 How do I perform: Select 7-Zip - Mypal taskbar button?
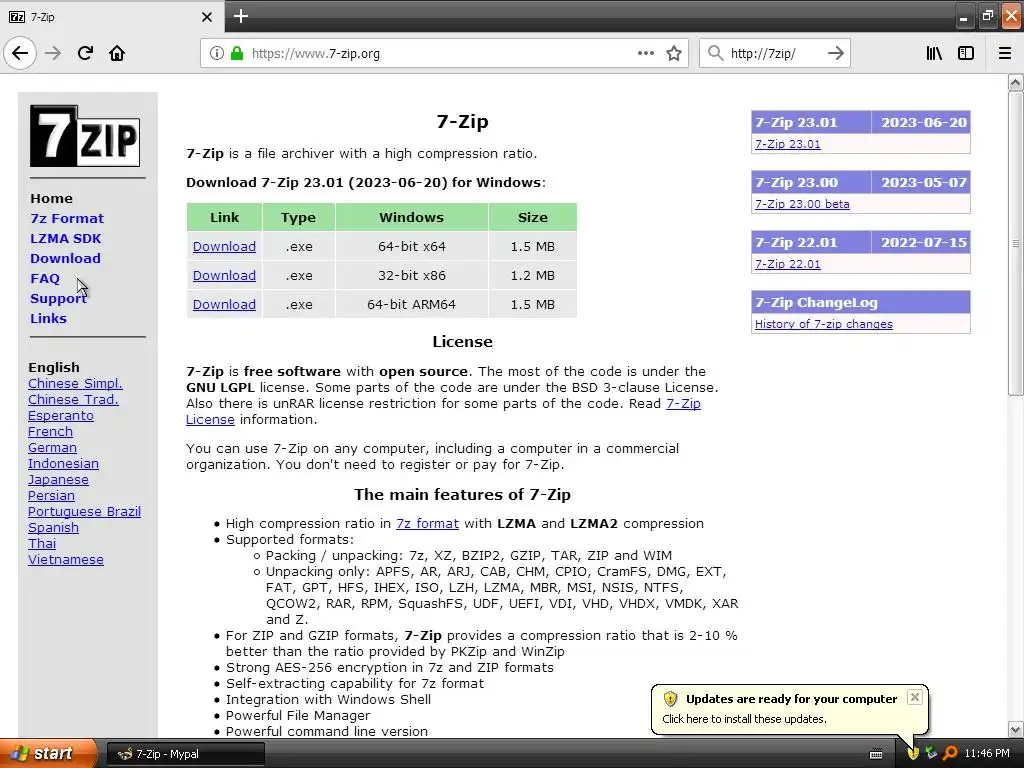(x=185, y=754)
